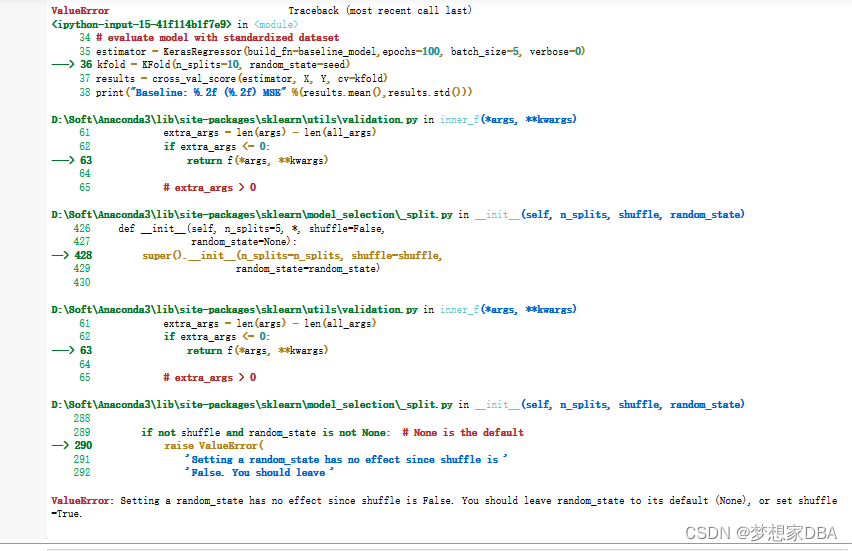Click second sklearn\utils\validation.py file path
Viewport: 852px width, 551px height.
(x=234, y=310)
